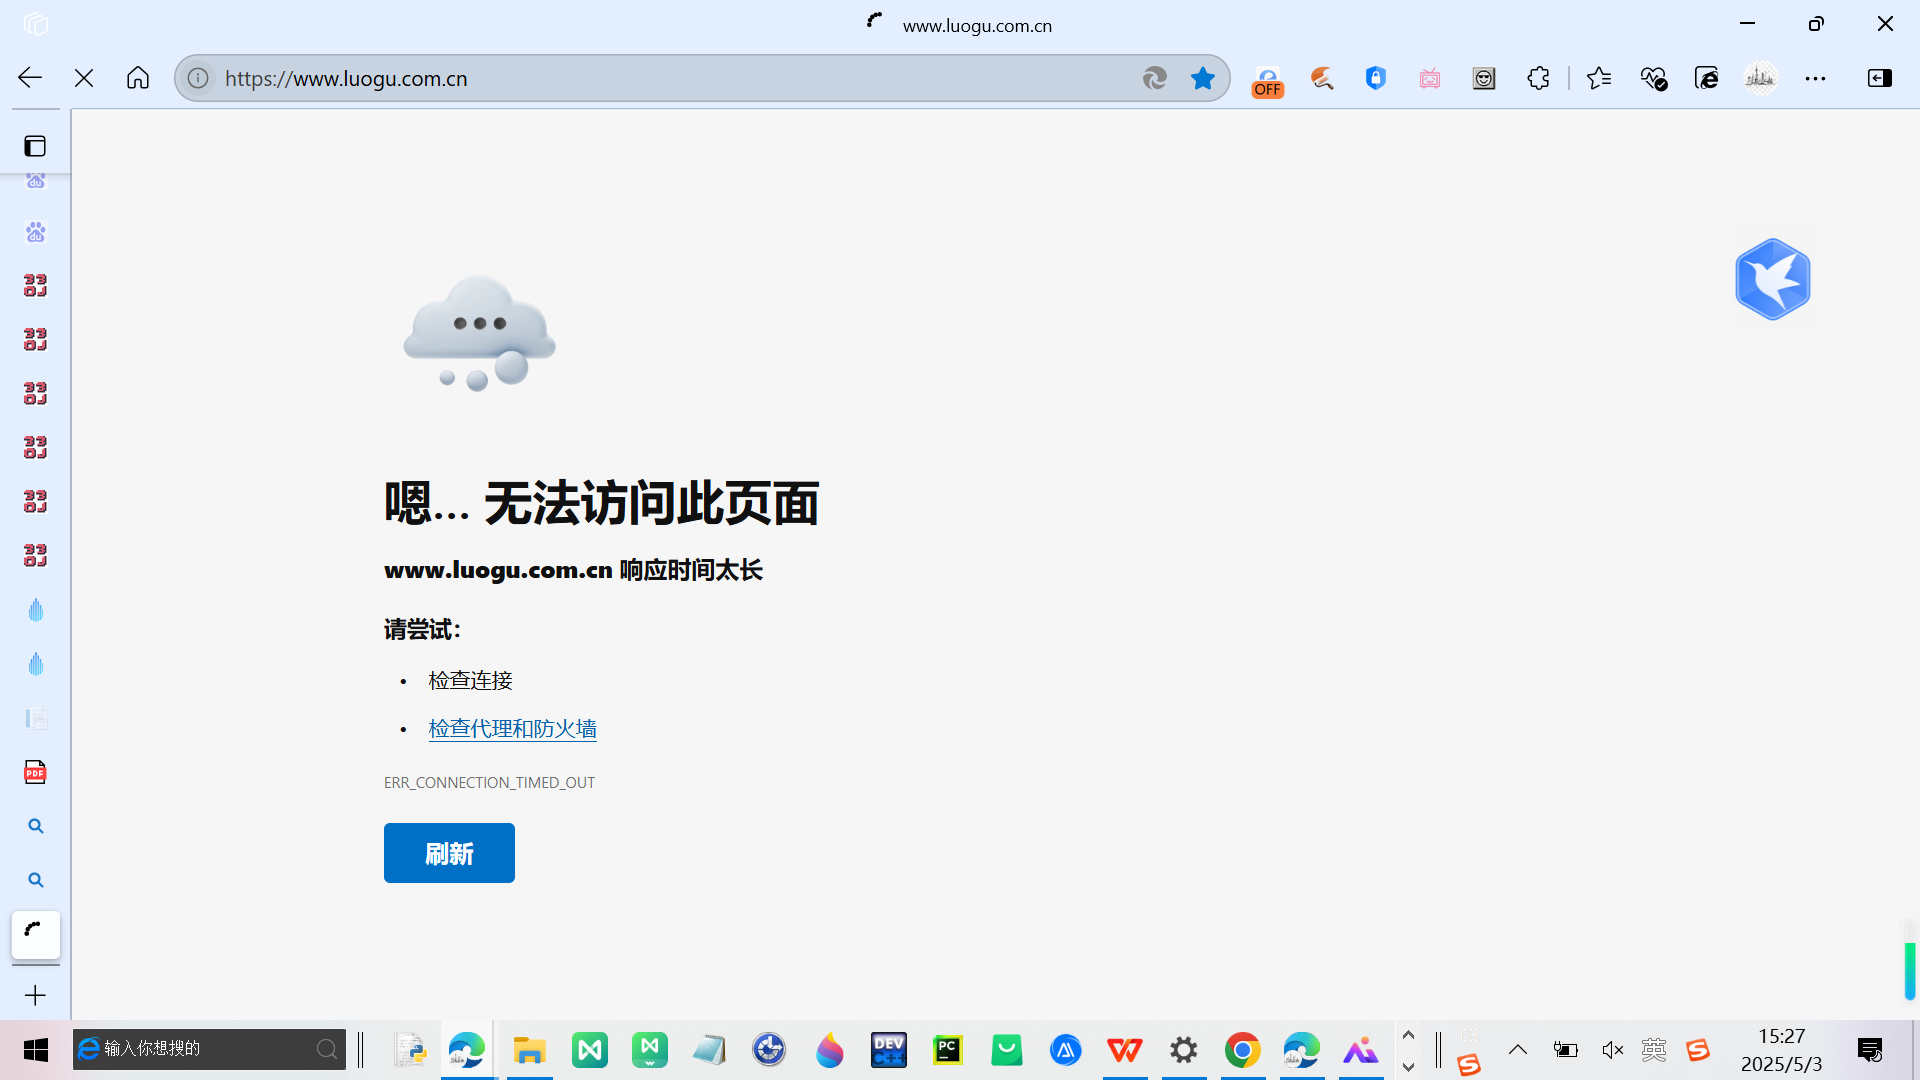Open File Explorer from the taskbar
The image size is (1920, 1080).
click(529, 1050)
